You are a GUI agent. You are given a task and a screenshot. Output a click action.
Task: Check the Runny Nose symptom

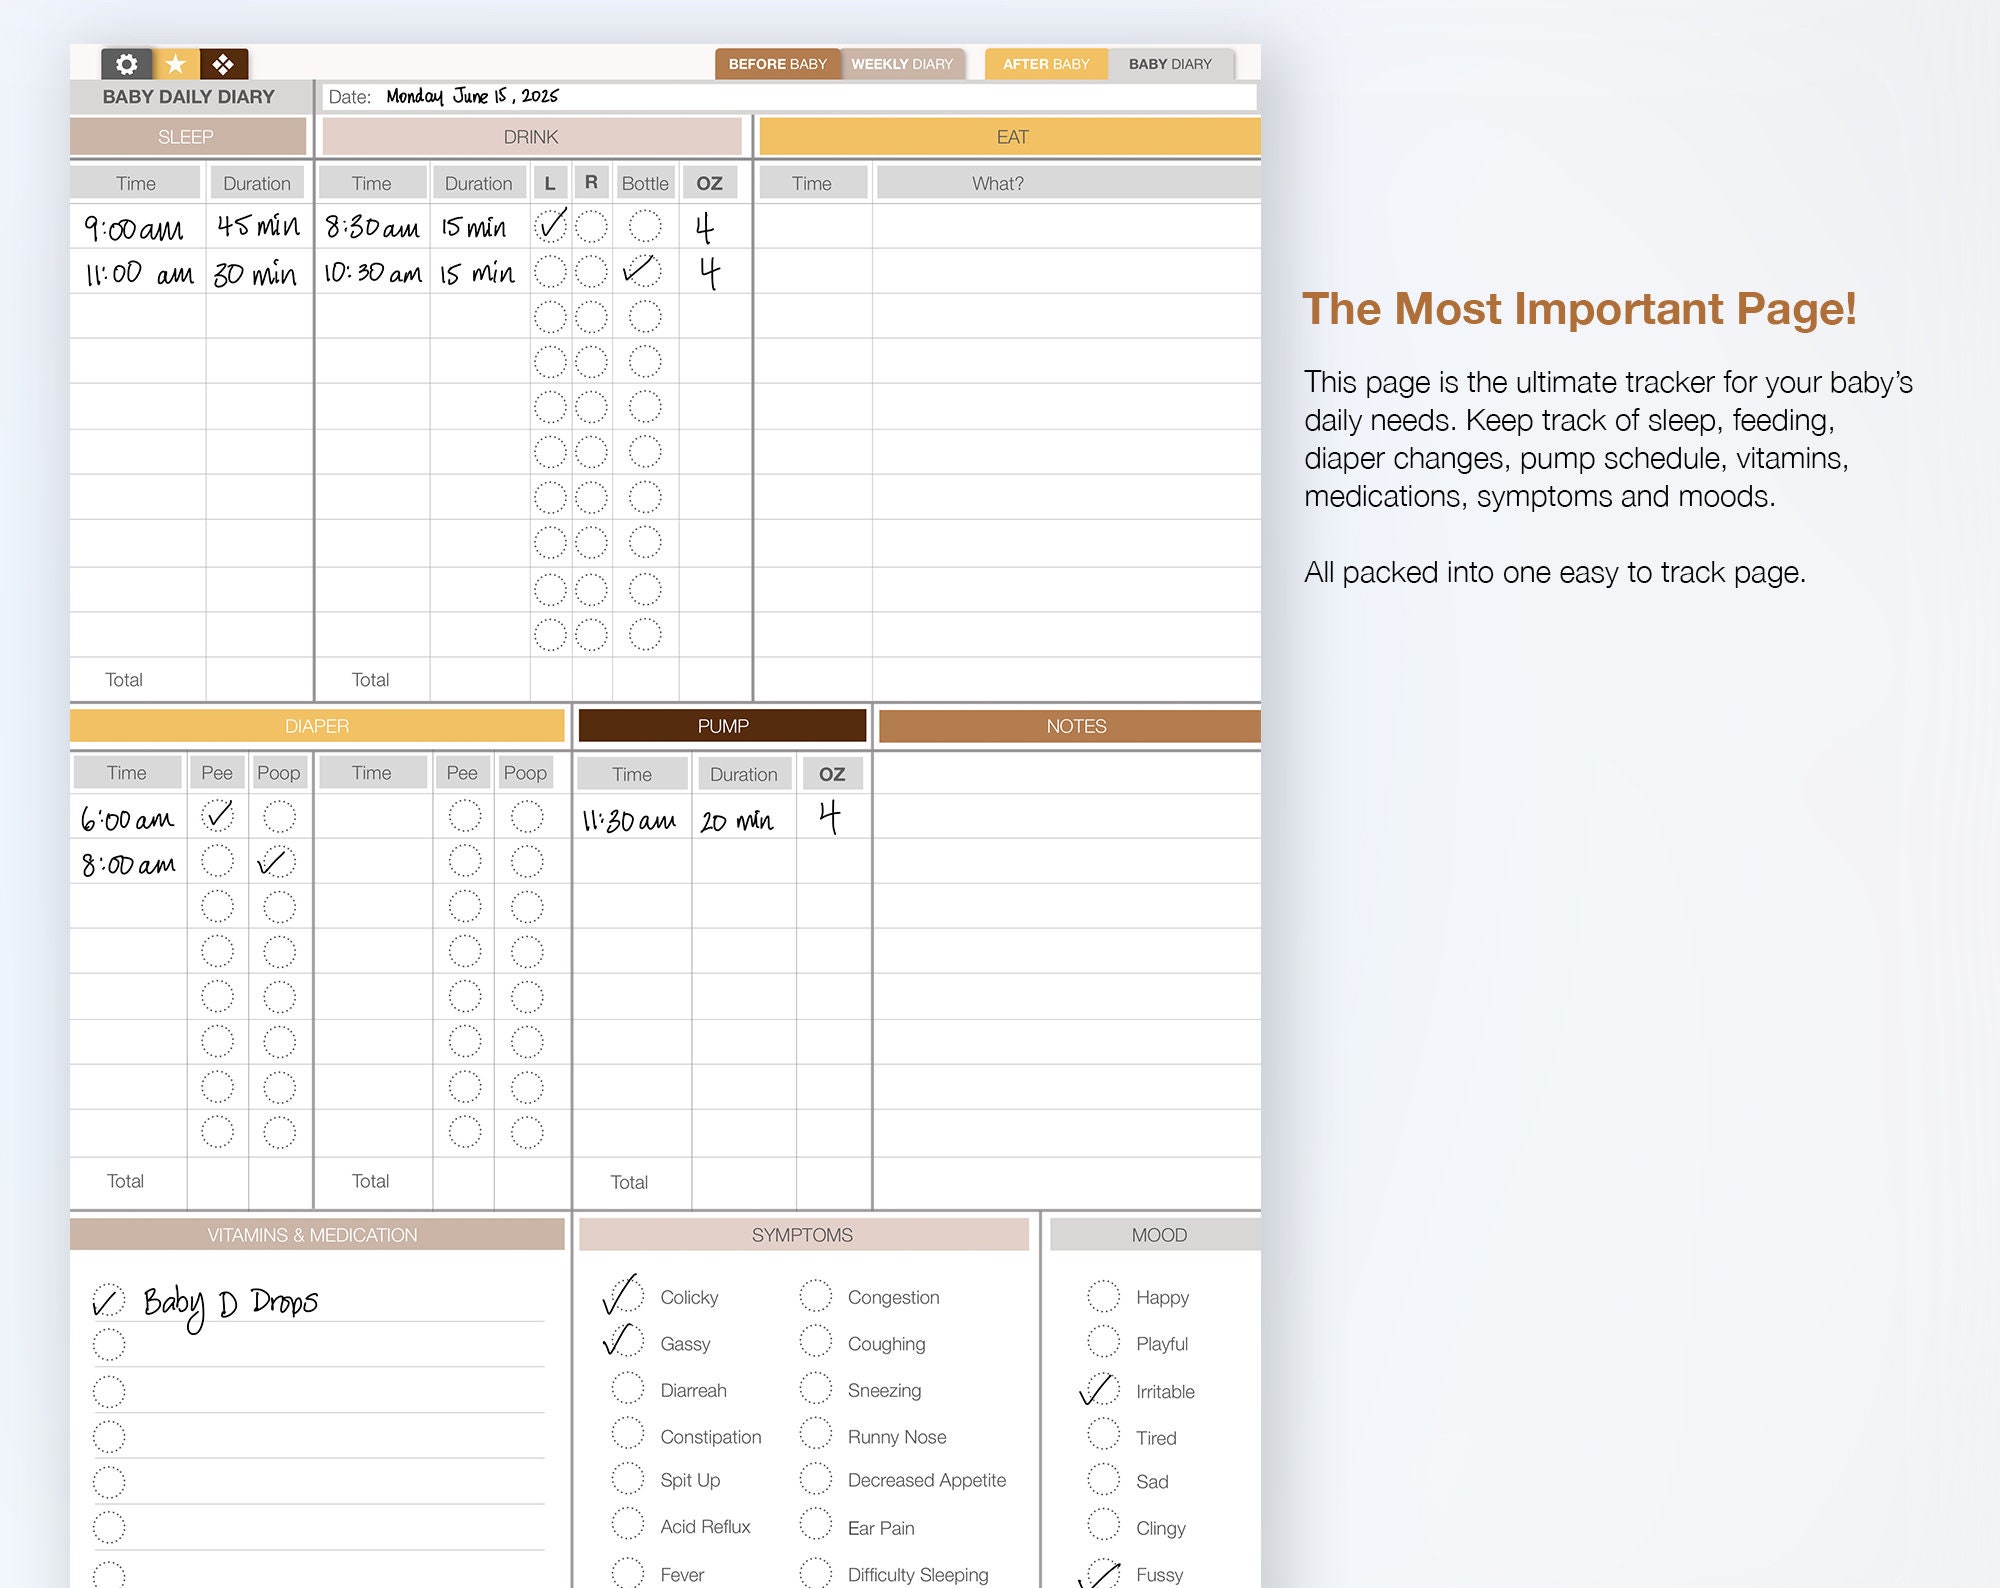pyautogui.click(x=816, y=1434)
